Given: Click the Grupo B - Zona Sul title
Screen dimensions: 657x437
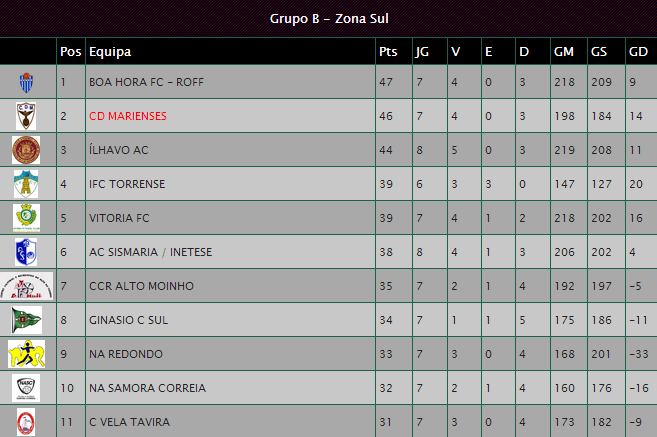Looking at the screenshot, I should click(329, 19).
